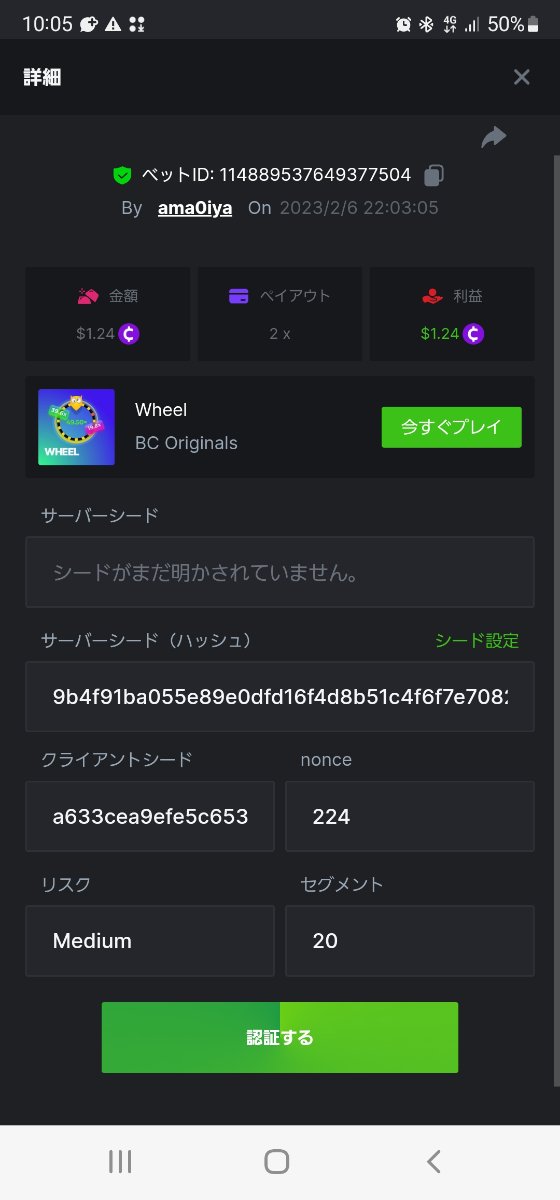This screenshot has width=560, height=1200.
Task: Click the green verified shield icon
Action: 122,175
